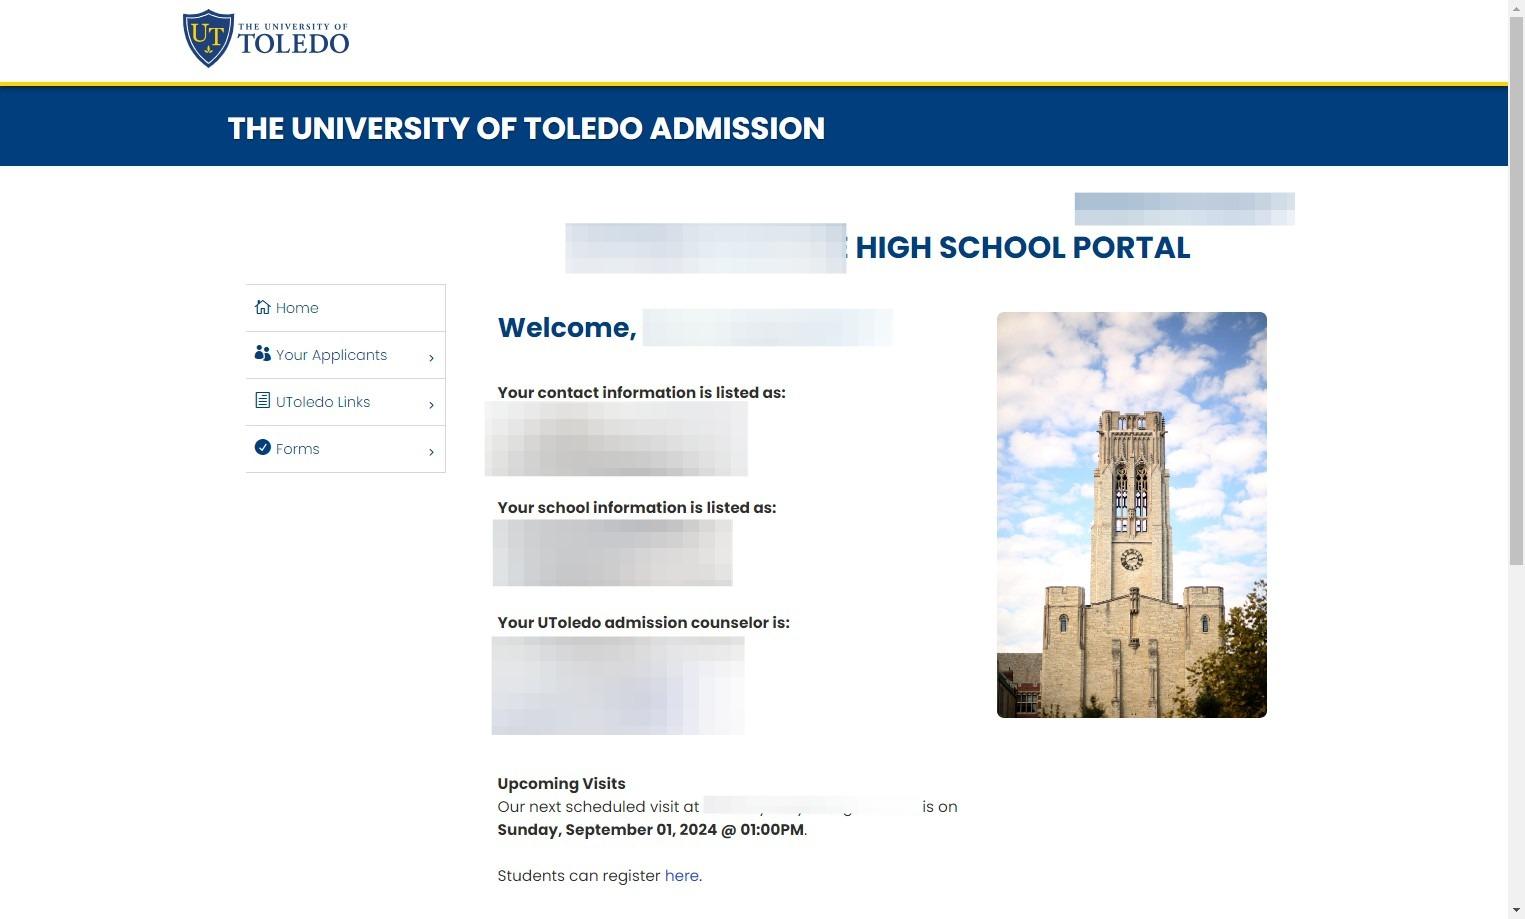Viewport: 1525px width, 919px height.
Task: Click the 'High School Portal' heading
Action: pos(1022,248)
